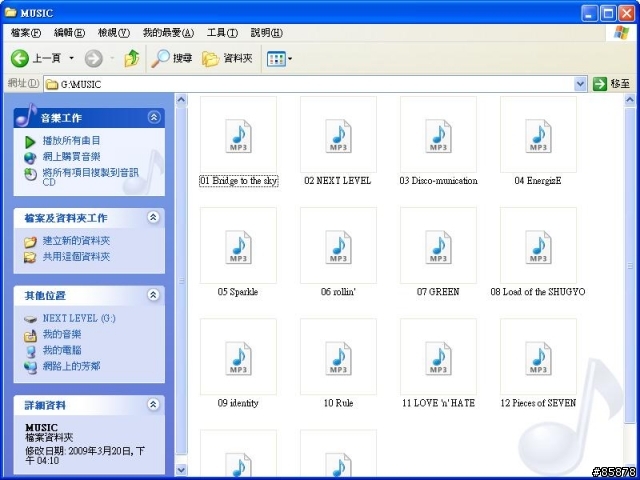640x480 pixels.
Task: Select the 11 LOVE 'n' HATE MP3 icon
Action: pyautogui.click(x=438, y=357)
